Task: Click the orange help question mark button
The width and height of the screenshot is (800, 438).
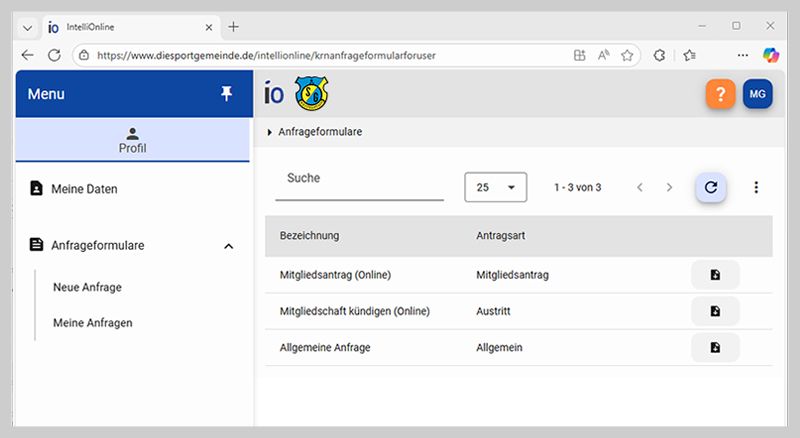Action: [720, 94]
